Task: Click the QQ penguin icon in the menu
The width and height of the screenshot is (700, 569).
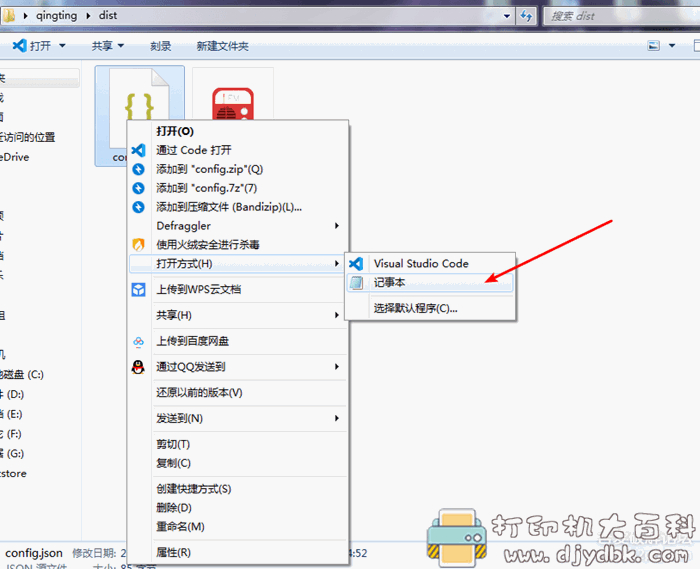Action: (x=138, y=367)
